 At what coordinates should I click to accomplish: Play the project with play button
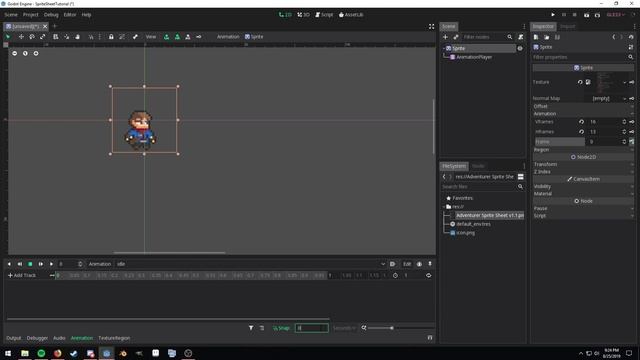coord(553,15)
